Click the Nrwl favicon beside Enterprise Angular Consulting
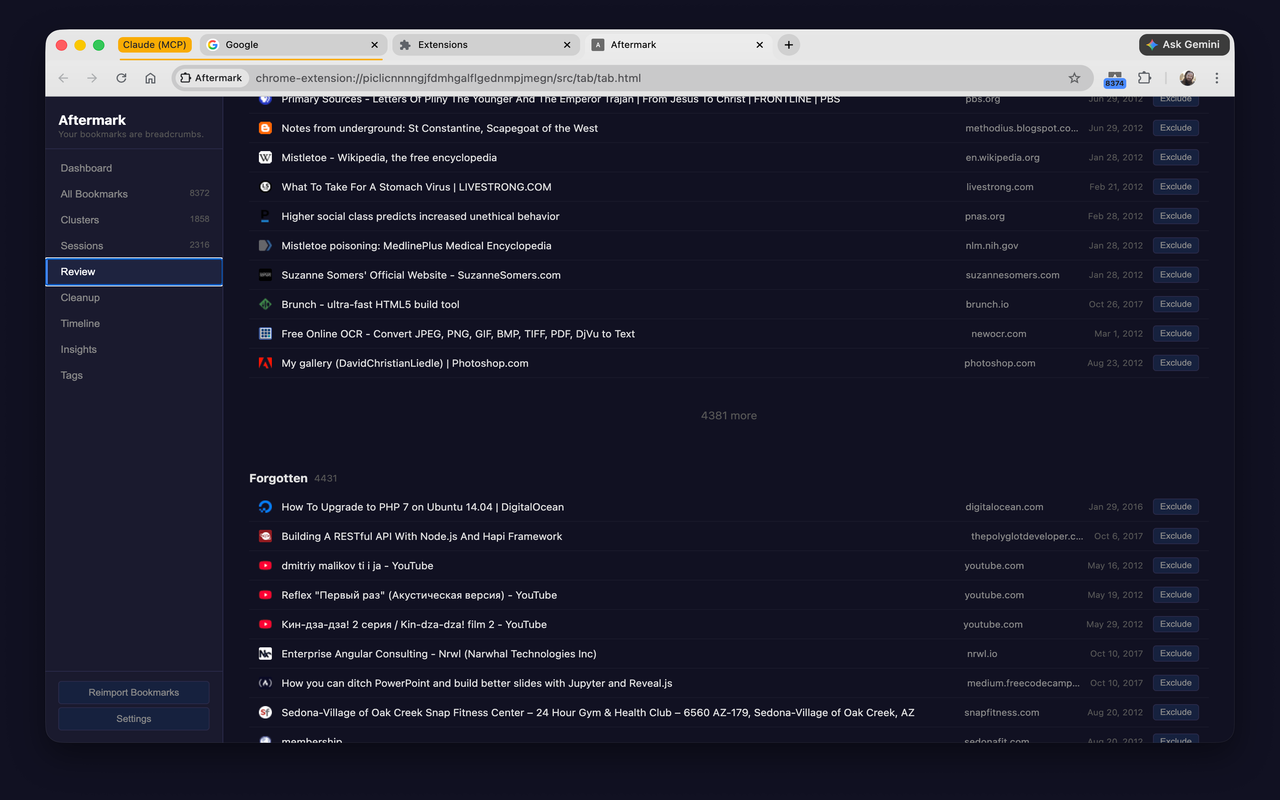The image size is (1280, 800). click(x=265, y=654)
